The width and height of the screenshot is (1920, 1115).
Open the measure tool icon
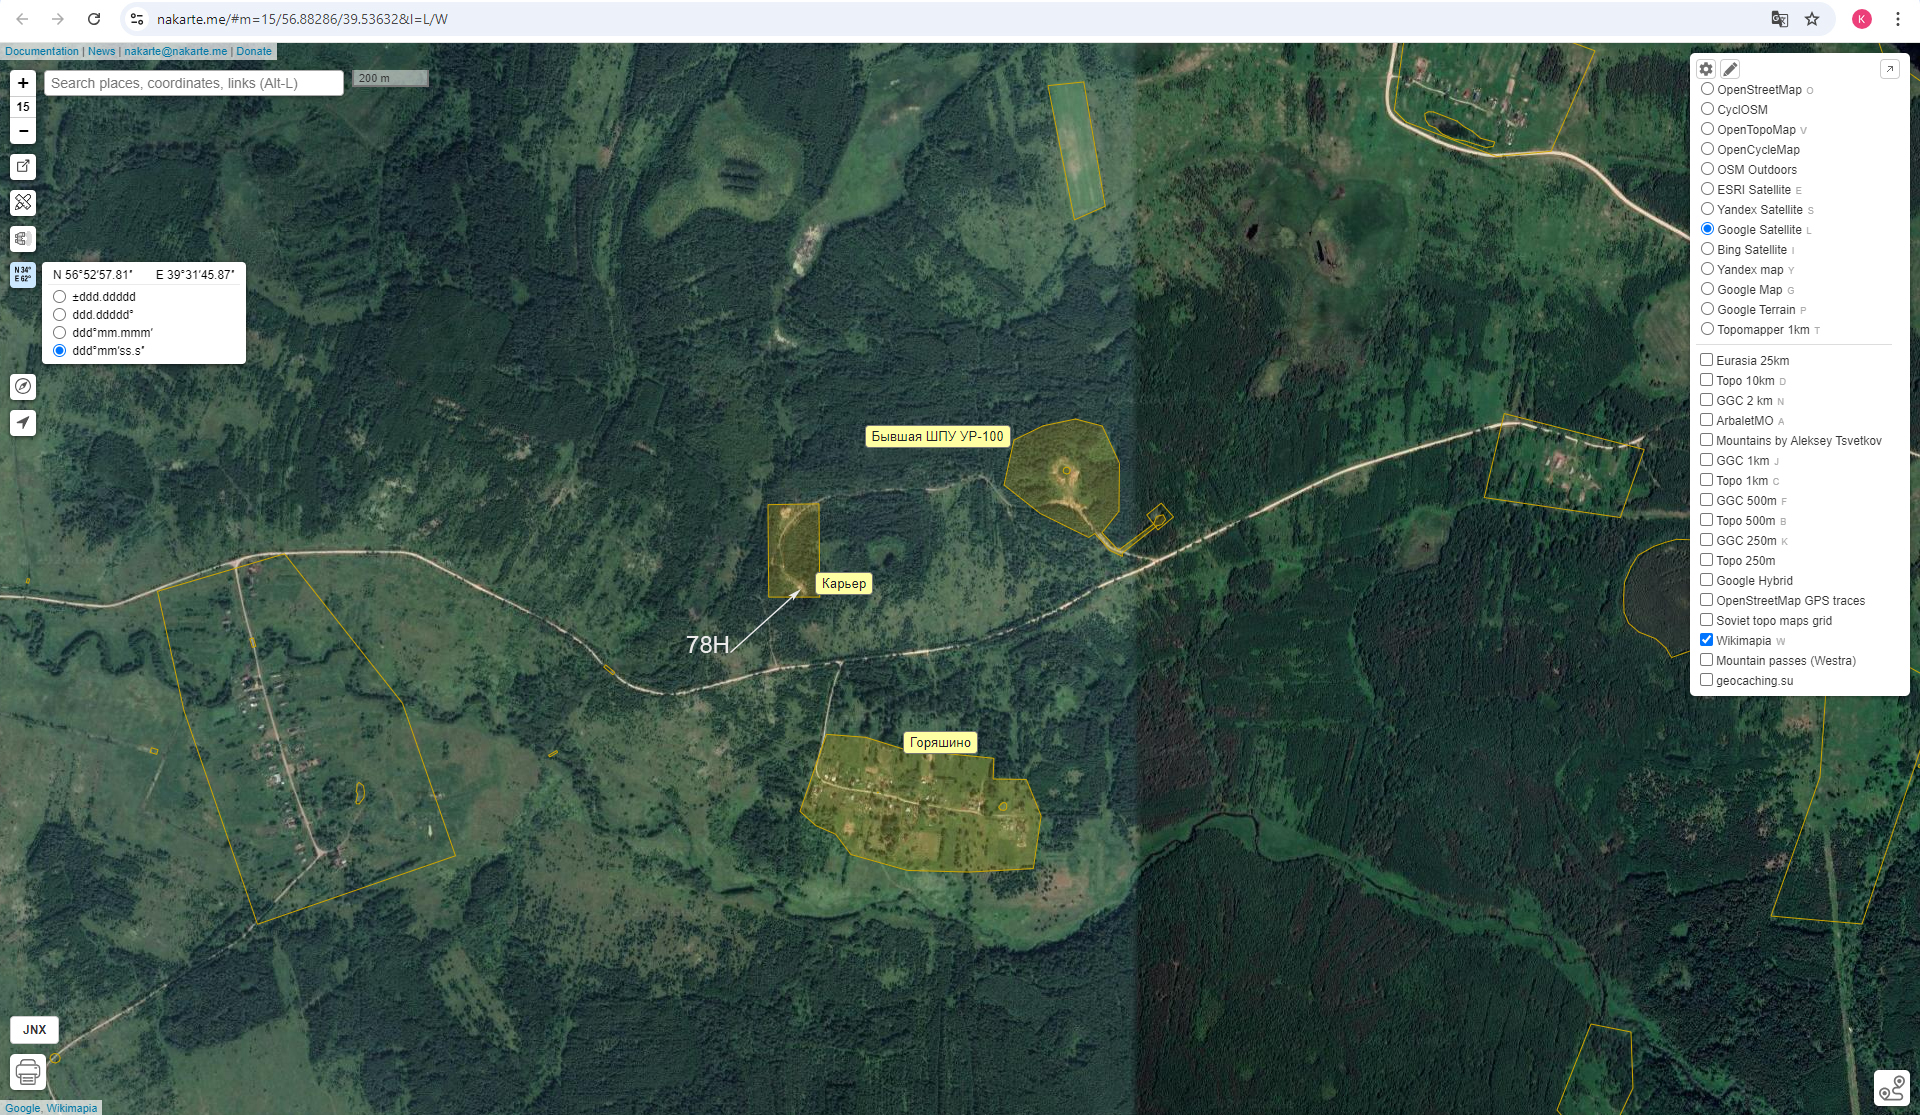click(x=23, y=203)
